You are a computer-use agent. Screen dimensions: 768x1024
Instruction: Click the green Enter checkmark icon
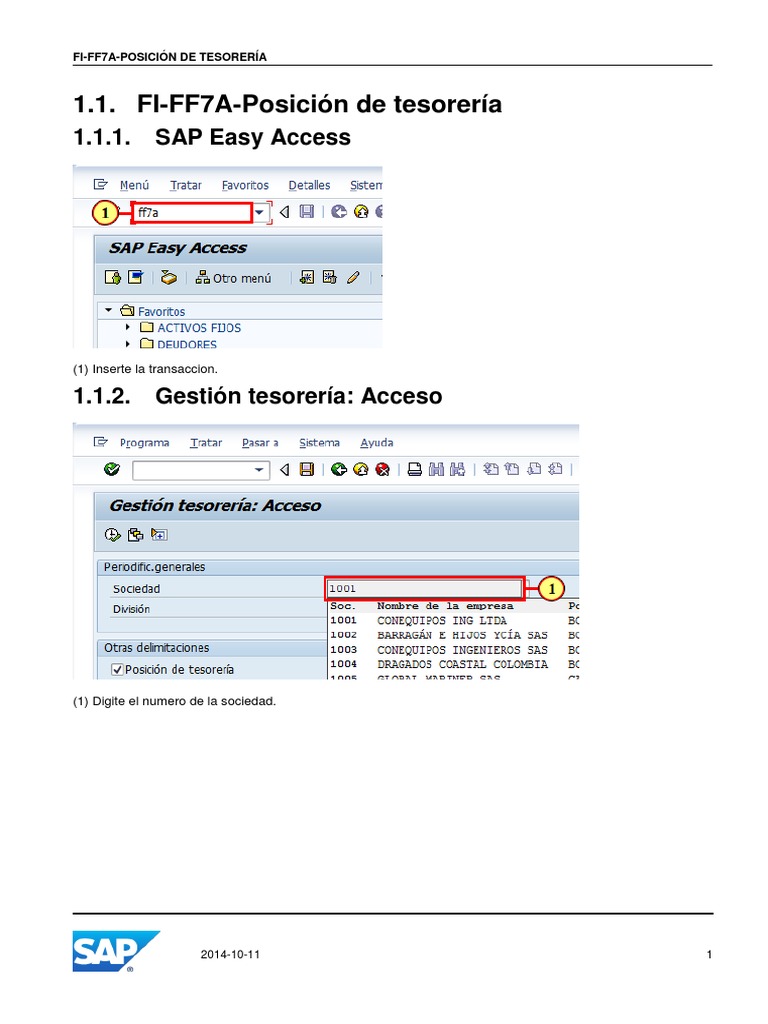point(112,469)
